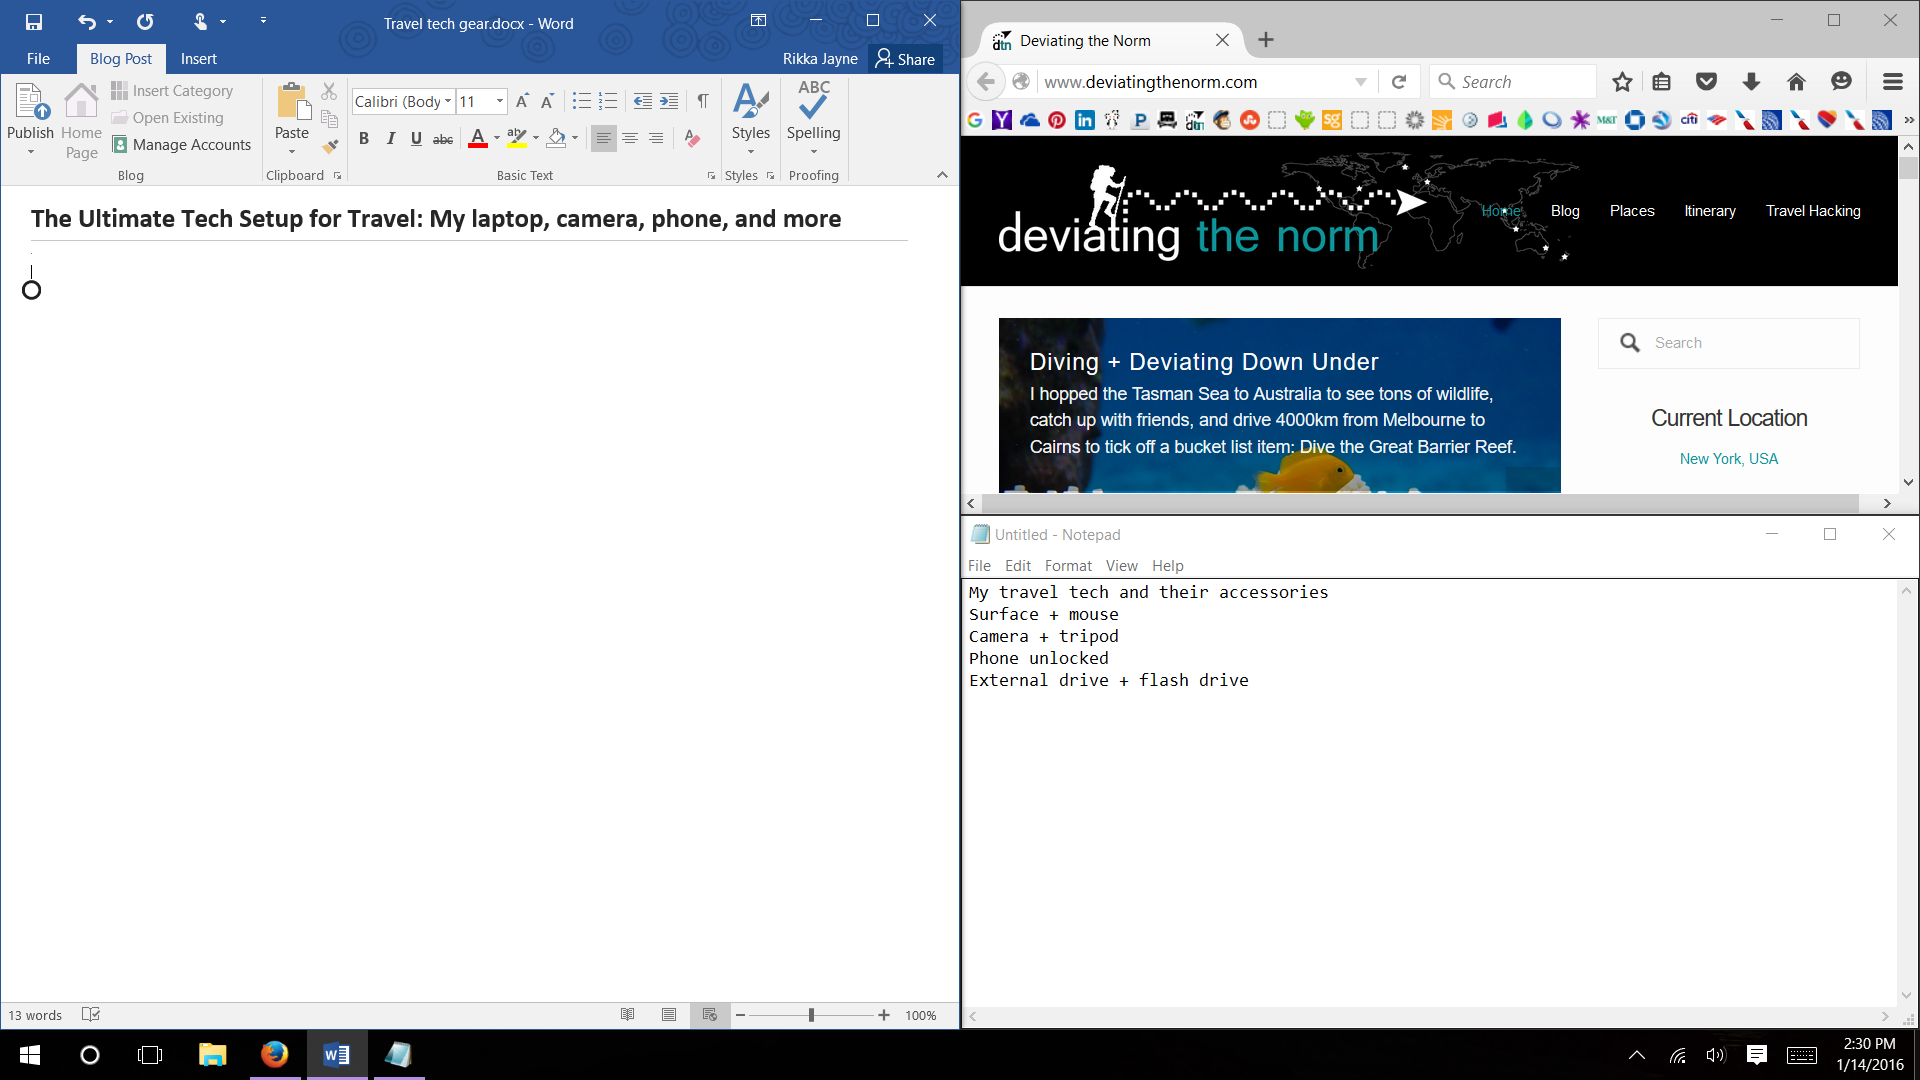Open the font size dropdown
The image size is (1920, 1080).
click(x=500, y=101)
